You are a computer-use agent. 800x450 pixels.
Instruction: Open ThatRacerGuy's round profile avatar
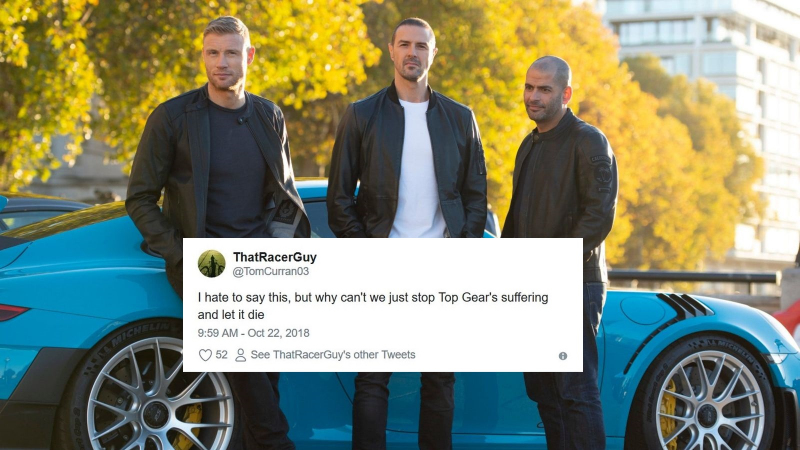point(212,264)
